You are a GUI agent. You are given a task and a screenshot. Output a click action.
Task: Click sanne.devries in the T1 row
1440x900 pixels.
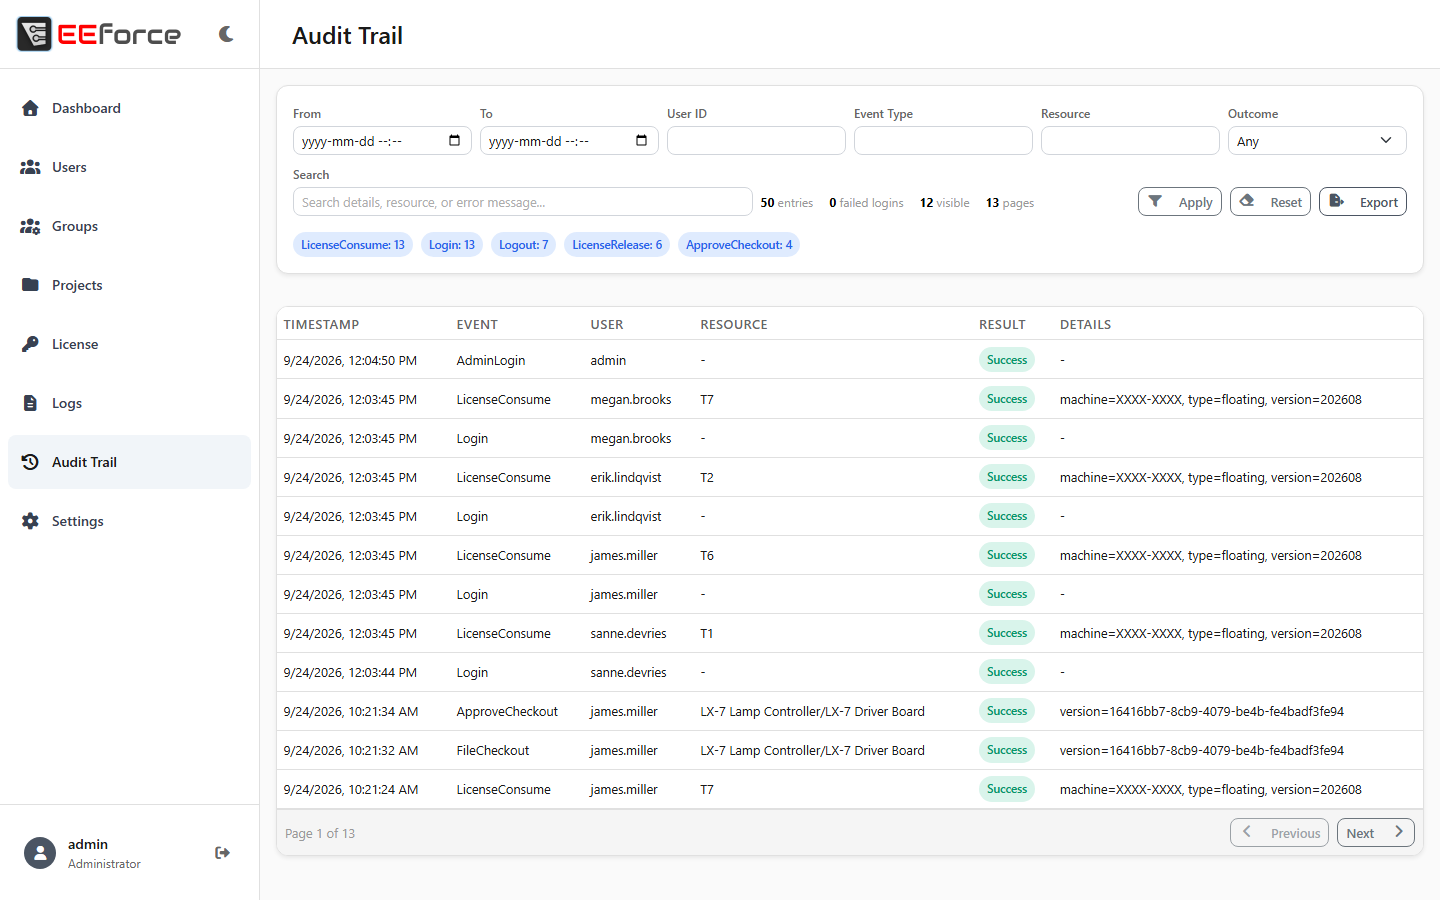[x=628, y=634]
